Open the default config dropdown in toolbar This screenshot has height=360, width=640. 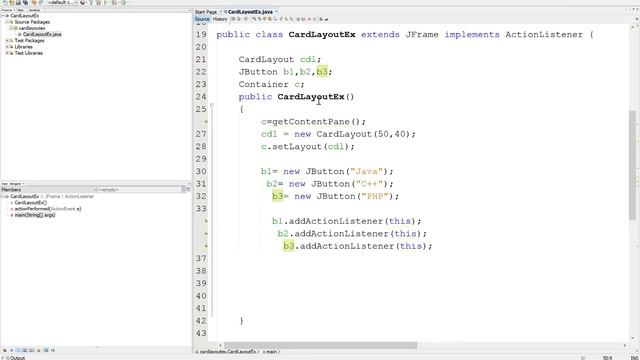coord(62,2)
